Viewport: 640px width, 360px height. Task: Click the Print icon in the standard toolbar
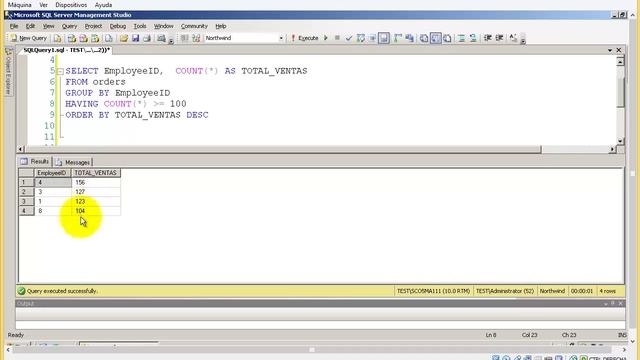147,38
